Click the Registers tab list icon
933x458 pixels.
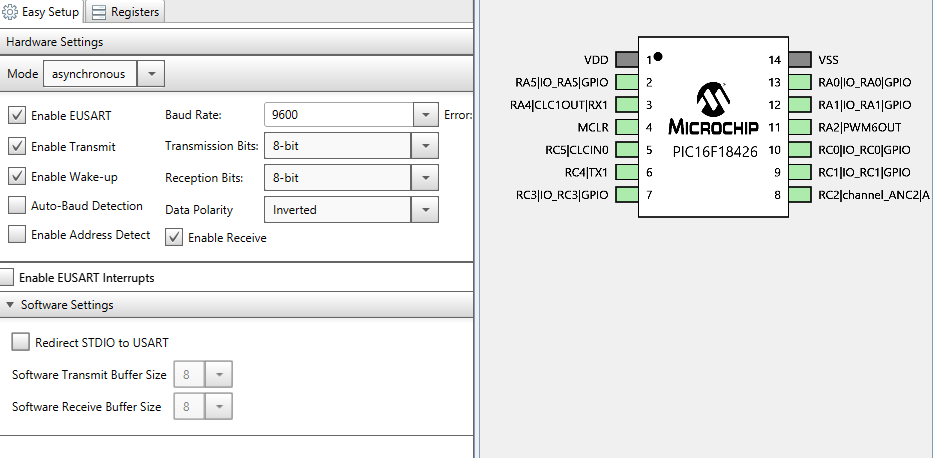pyautogui.click(x=99, y=12)
